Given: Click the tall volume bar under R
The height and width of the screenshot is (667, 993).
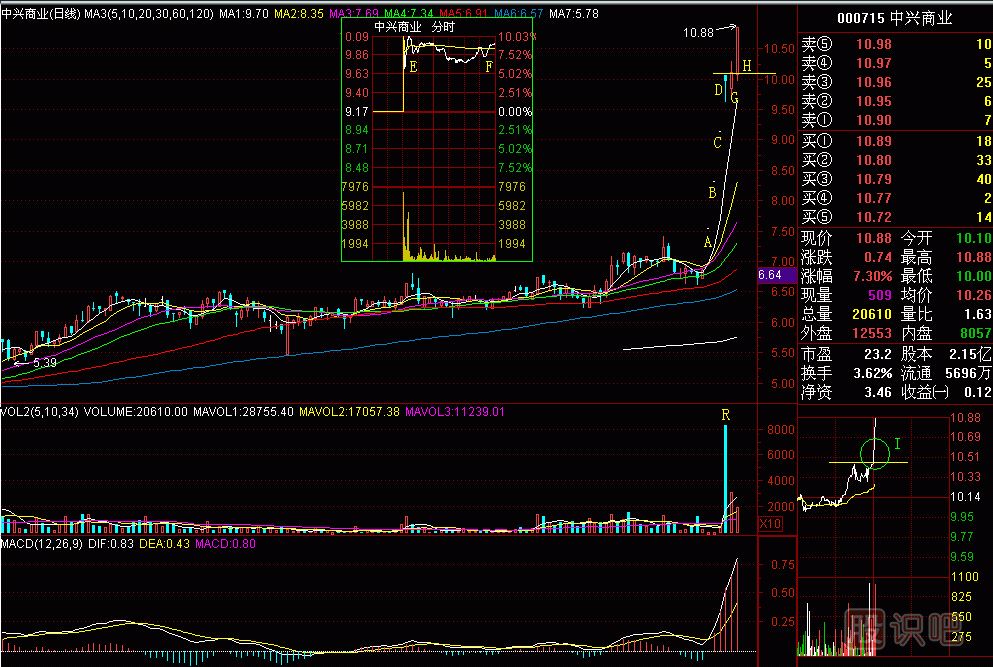Looking at the screenshot, I should coord(726,478).
